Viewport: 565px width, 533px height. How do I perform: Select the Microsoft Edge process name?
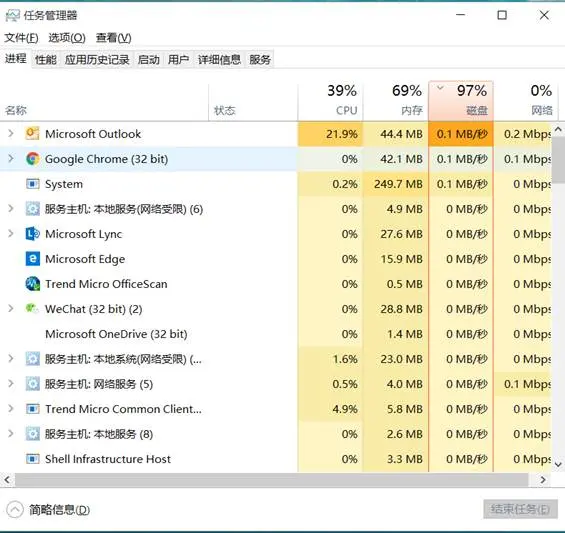(x=85, y=259)
